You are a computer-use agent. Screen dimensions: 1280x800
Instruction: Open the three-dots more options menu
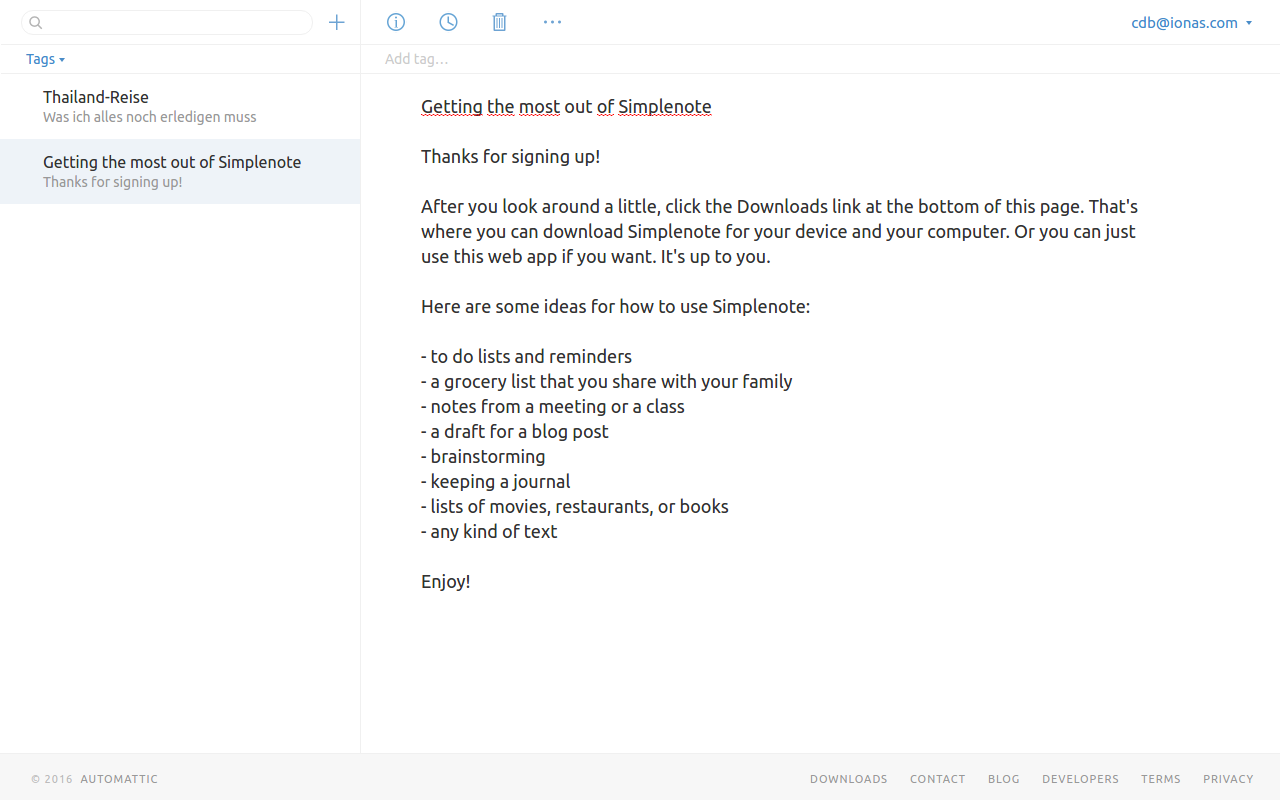(553, 22)
